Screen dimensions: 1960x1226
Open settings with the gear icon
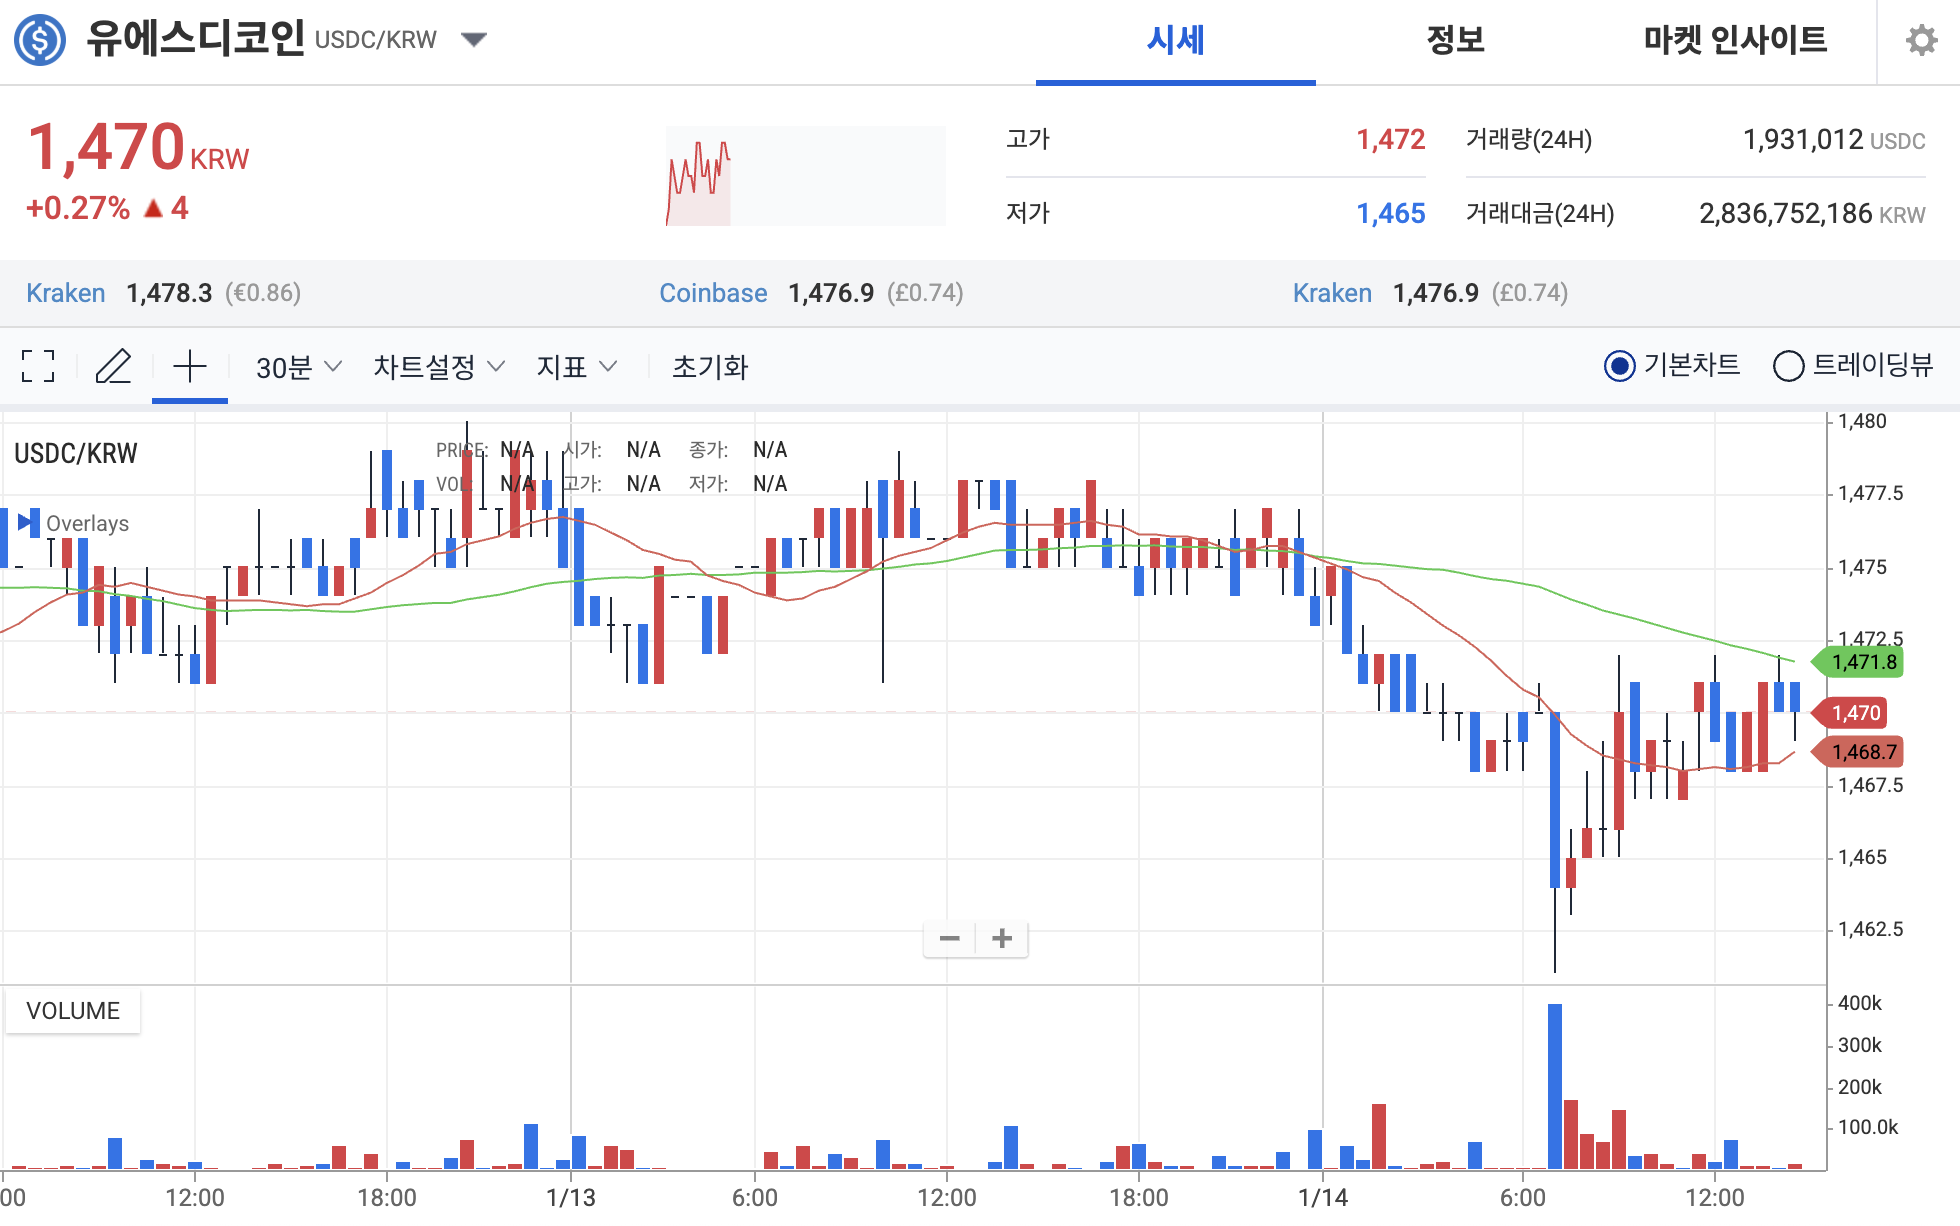tap(1920, 40)
